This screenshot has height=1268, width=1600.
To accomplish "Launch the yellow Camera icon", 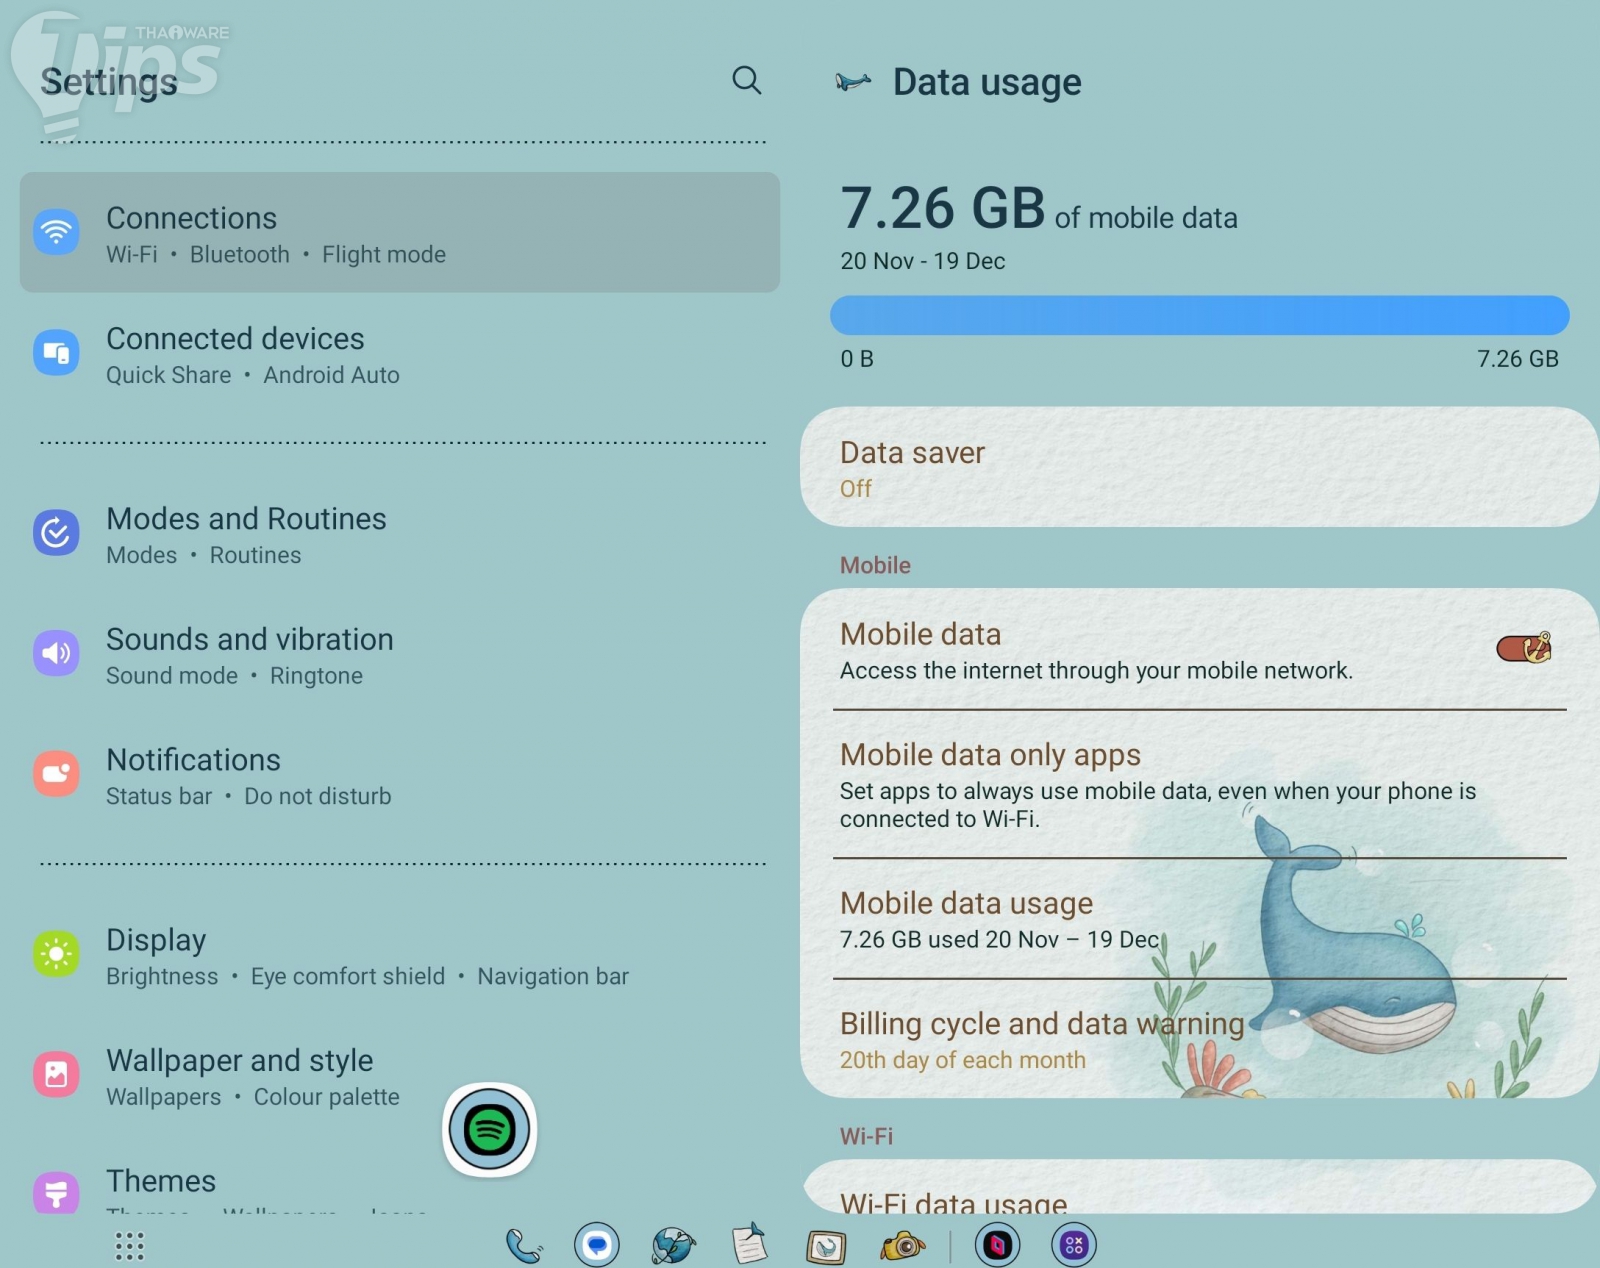I will tap(902, 1245).
